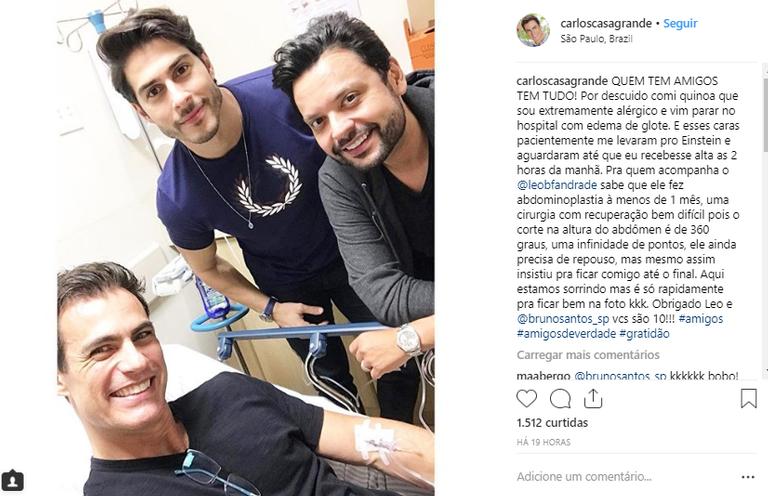Image resolution: width=768 pixels, height=496 pixels.
Task: Open the @brunosantos_sp mention in the caption
Action: (563, 319)
